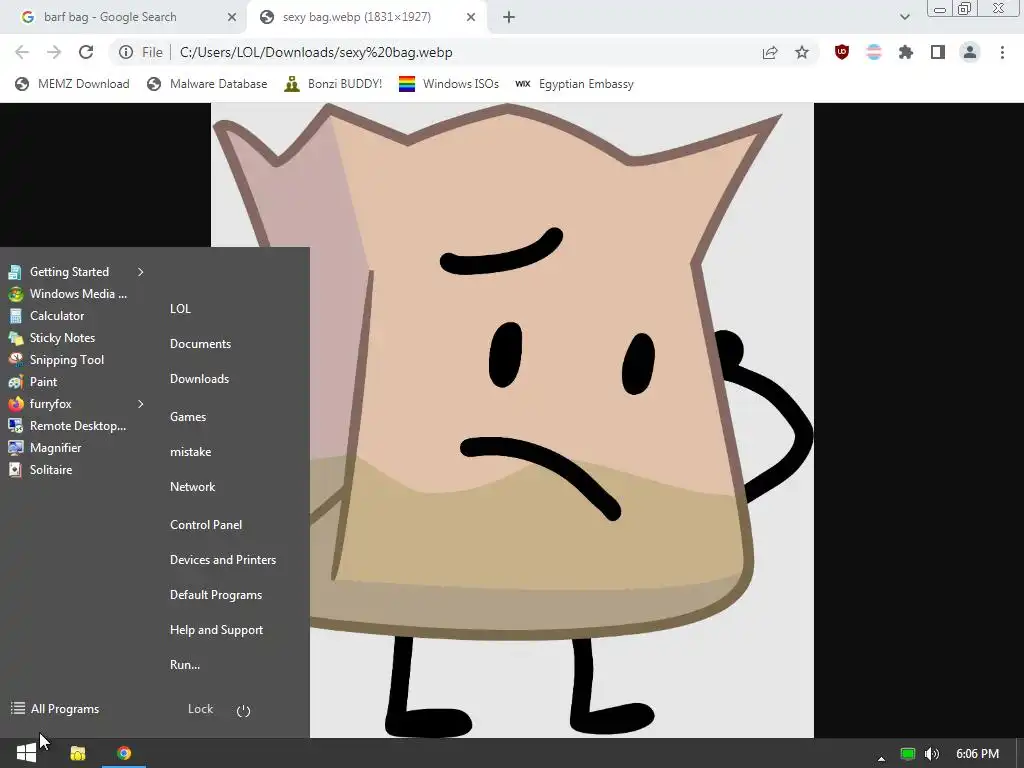Expand furryfox jump list arrow

tap(140, 404)
